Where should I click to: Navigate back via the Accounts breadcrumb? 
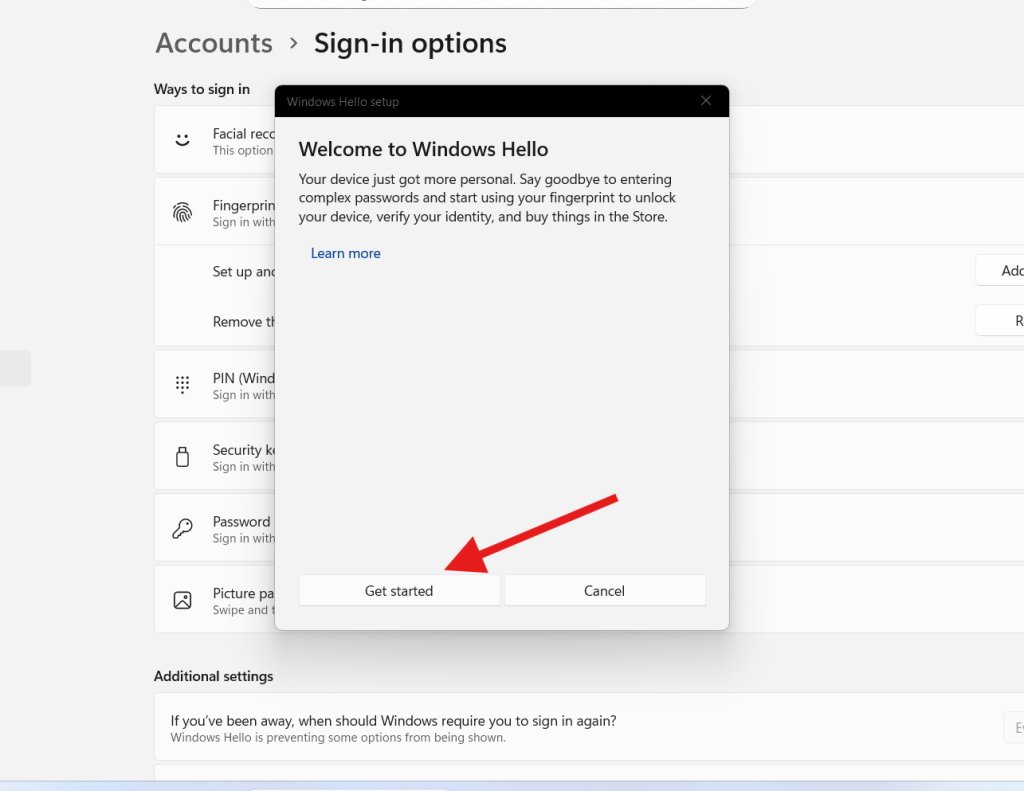pyautogui.click(x=213, y=43)
